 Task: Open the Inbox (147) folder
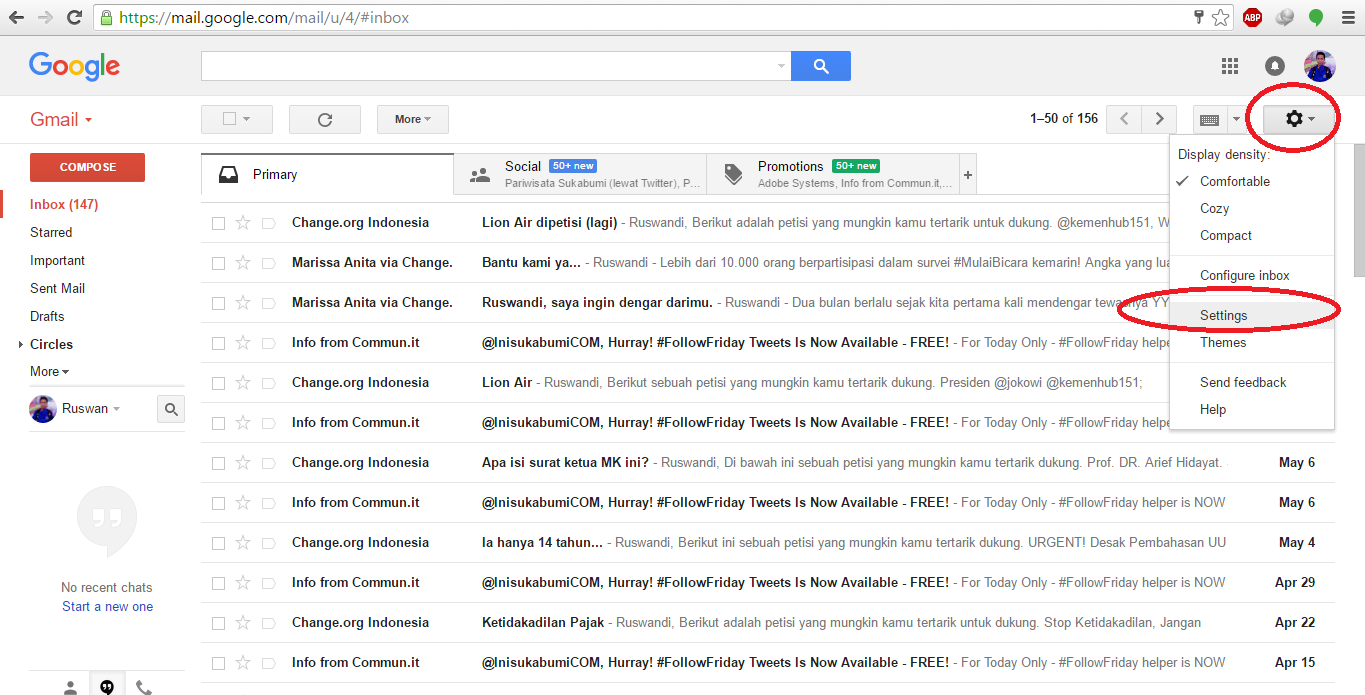[x=64, y=204]
